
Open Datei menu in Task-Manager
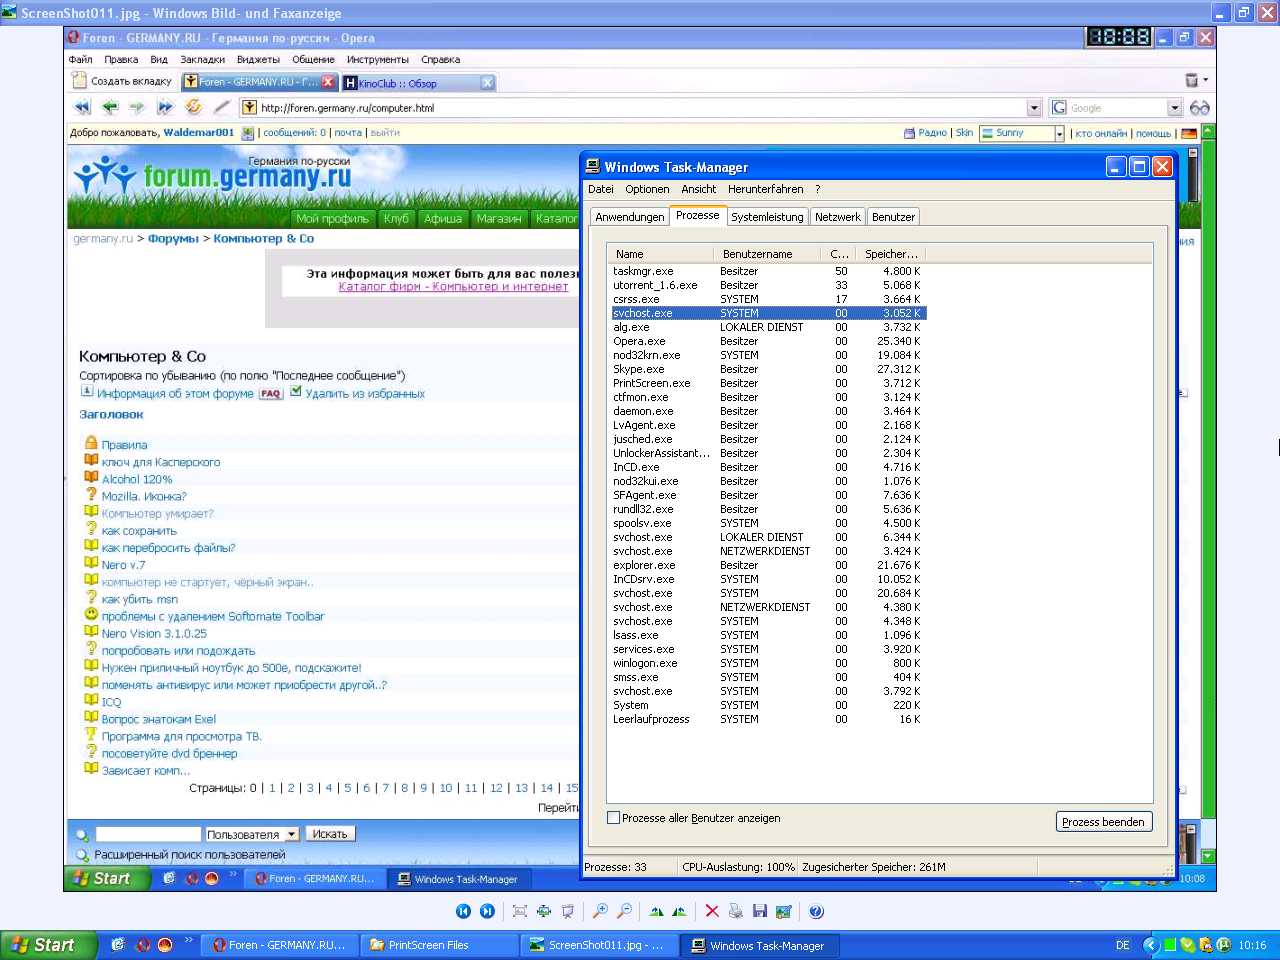click(x=601, y=189)
